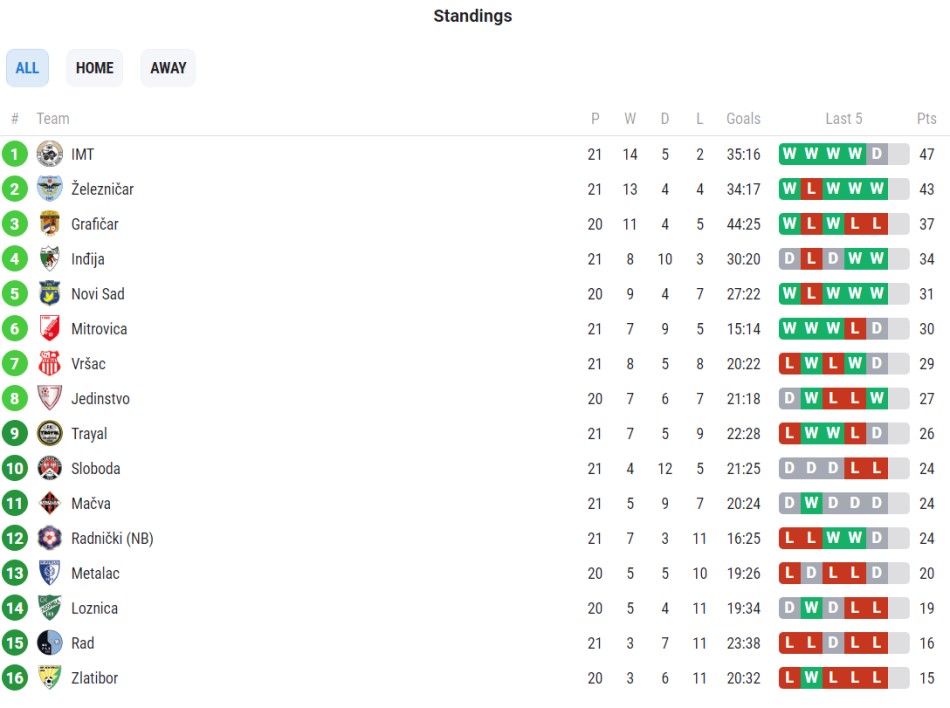Click IMT's latest draw result badge
Screen dimensions: 950x708
tap(877, 154)
